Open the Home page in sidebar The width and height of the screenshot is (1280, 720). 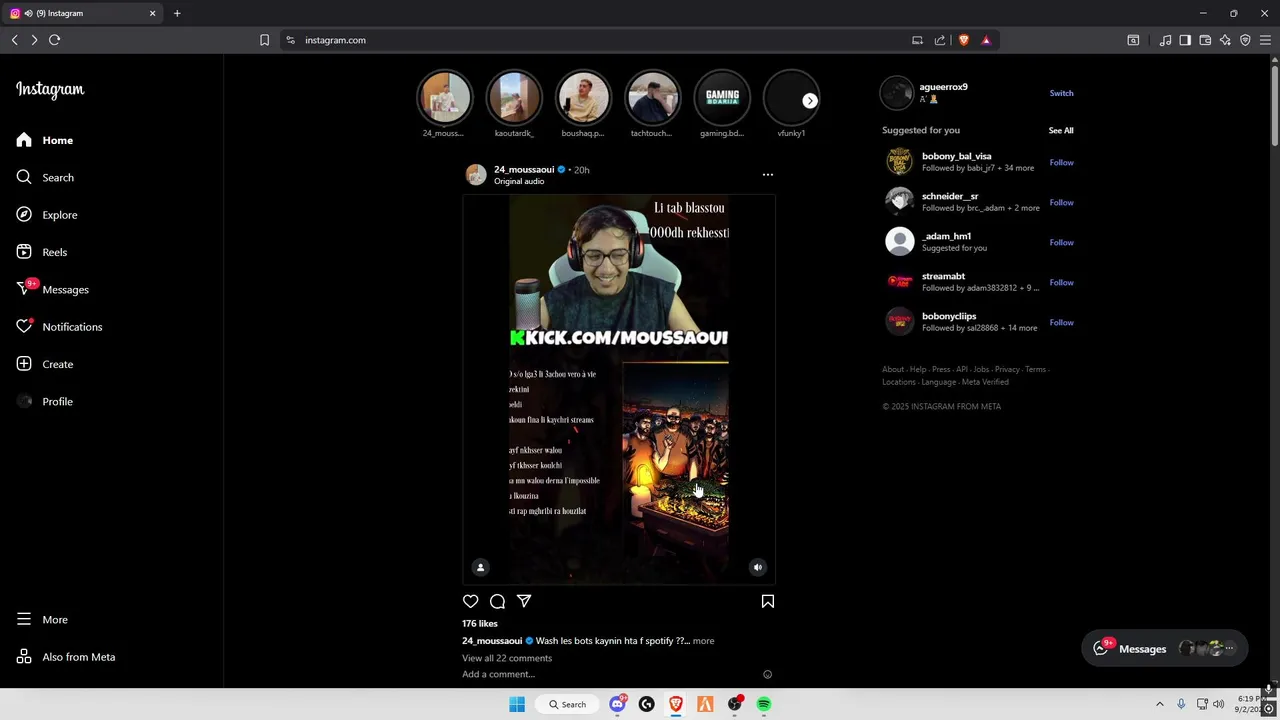pyautogui.click(x=45, y=140)
